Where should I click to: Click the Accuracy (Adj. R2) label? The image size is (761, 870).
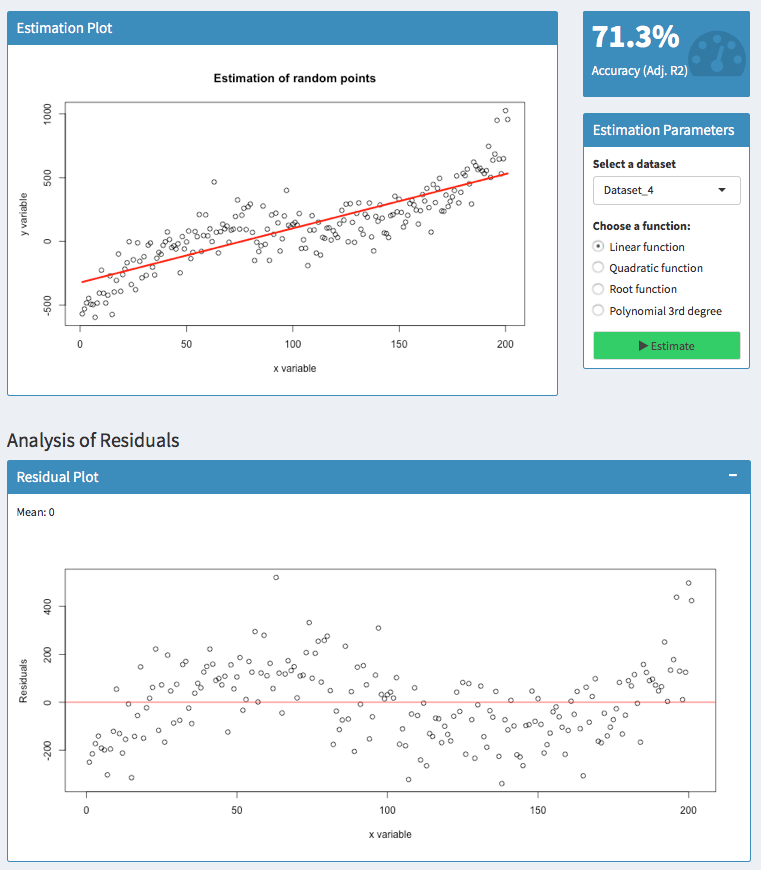click(x=639, y=71)
